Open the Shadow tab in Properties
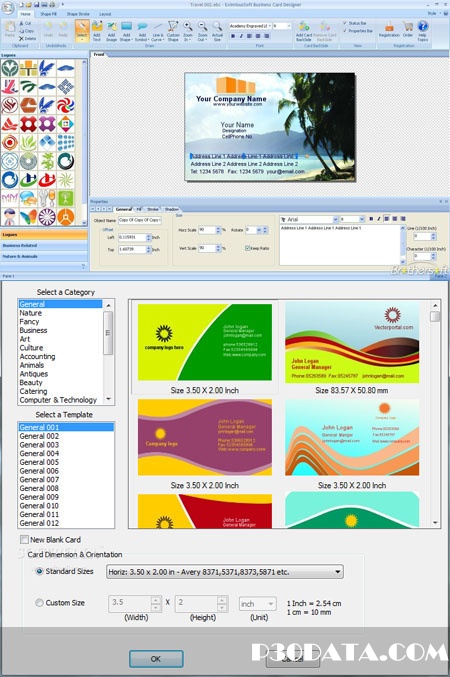 pyautogui.click(x=171, y=209)
